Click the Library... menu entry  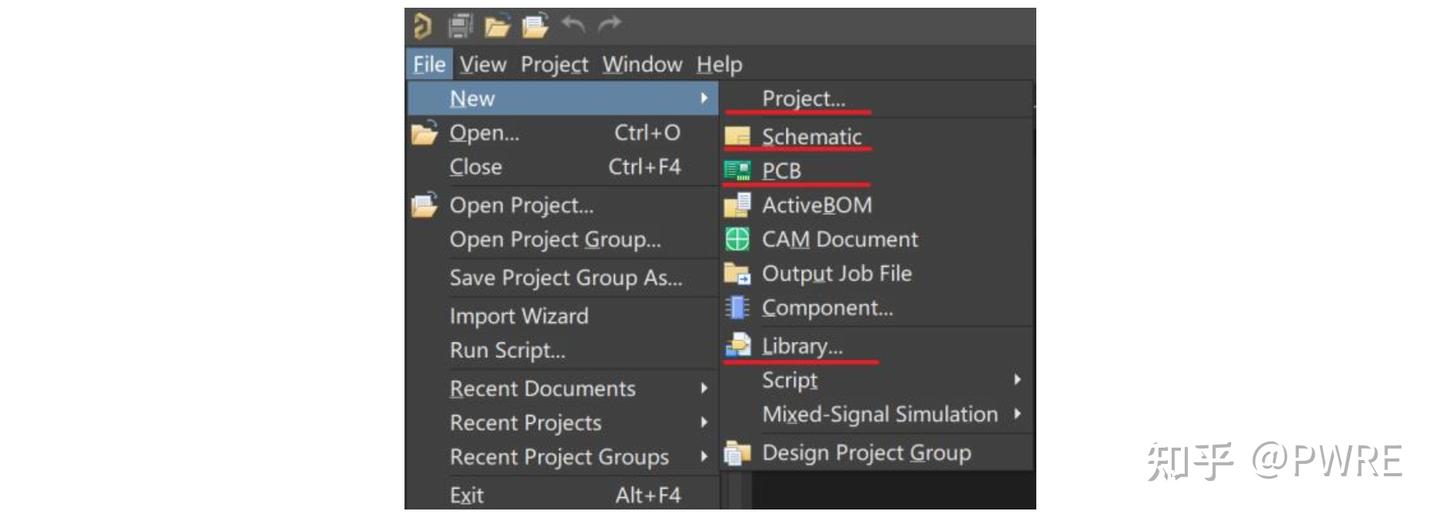[802, 346]
